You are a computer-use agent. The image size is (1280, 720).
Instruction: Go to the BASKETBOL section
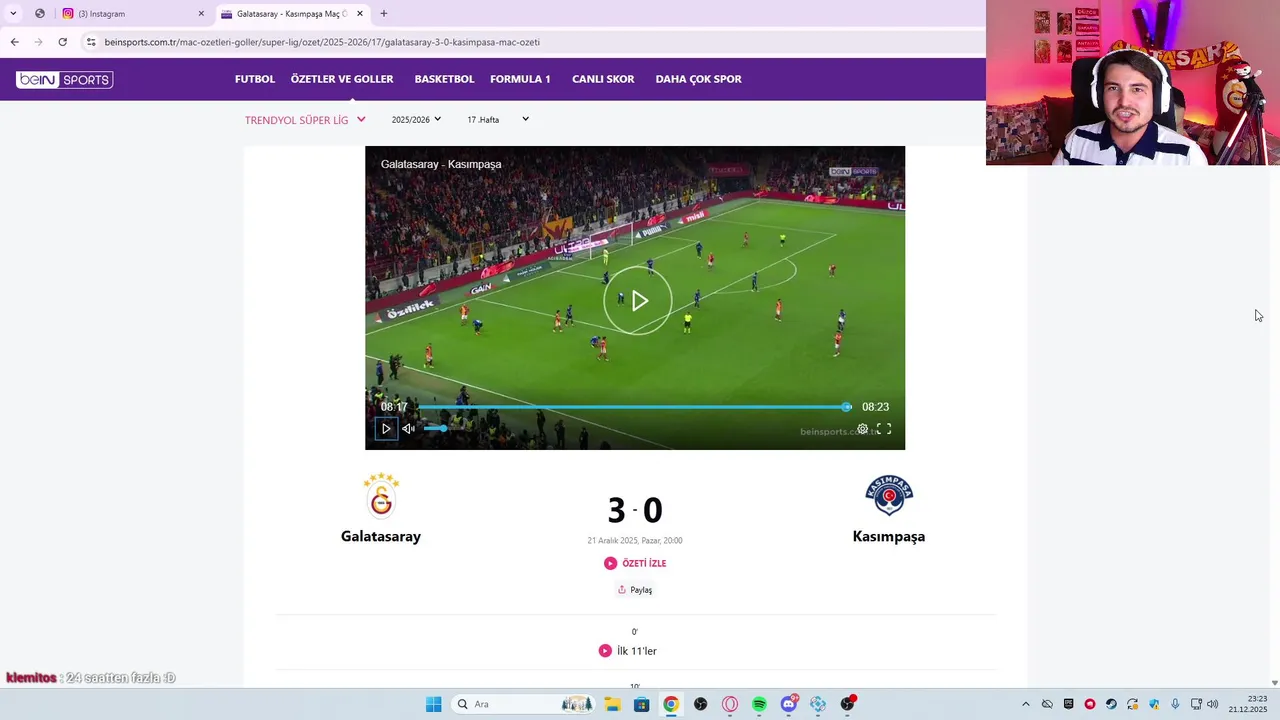tap(444, 79)
